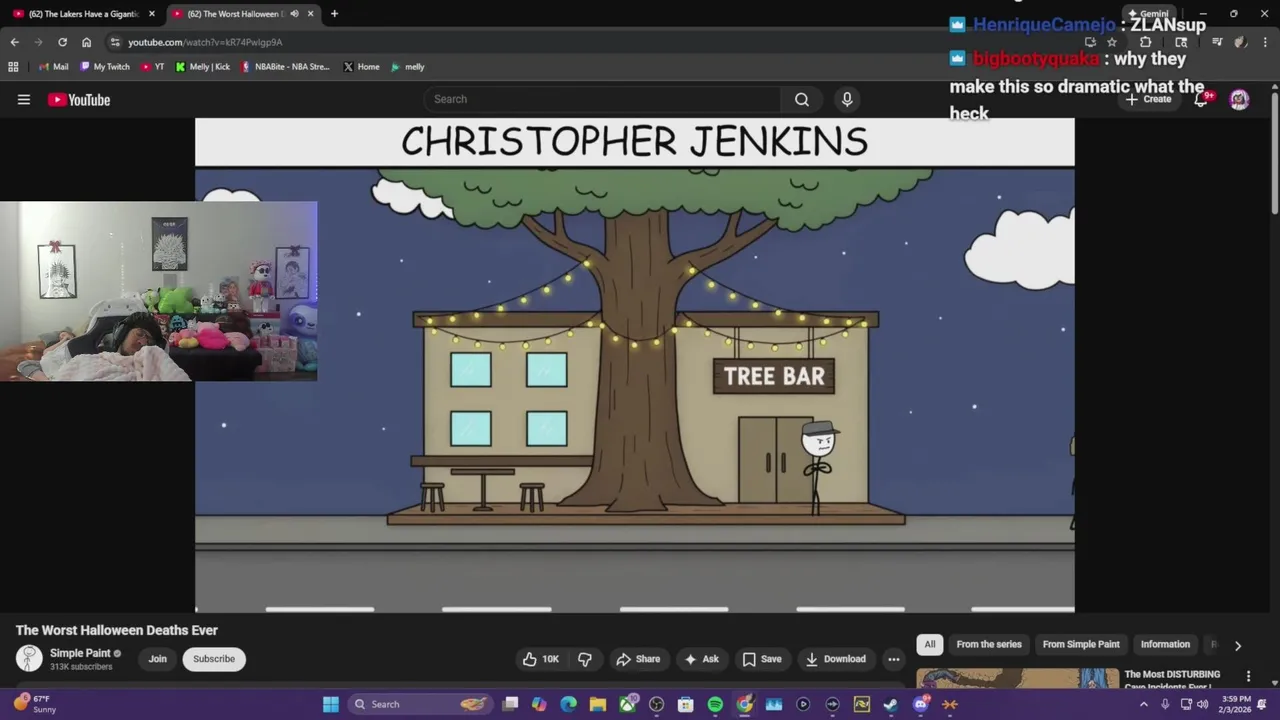Screen dimensions: 1280x720
Task: Download the video
Action: click(x=836, y=659)
